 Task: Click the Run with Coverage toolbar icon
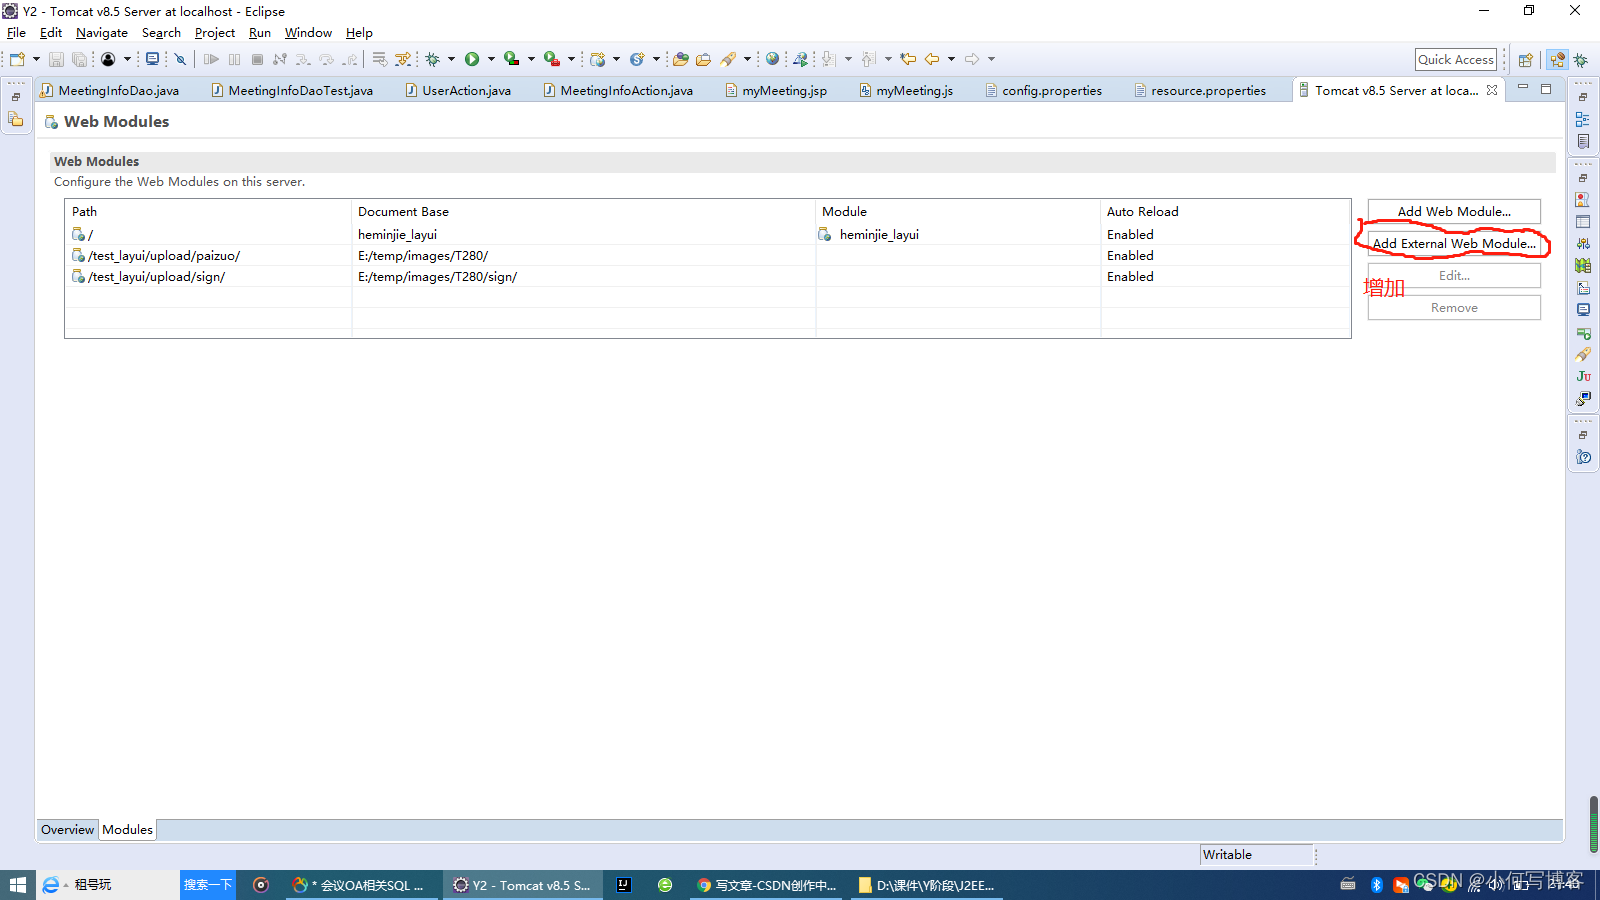click(511, 59)
